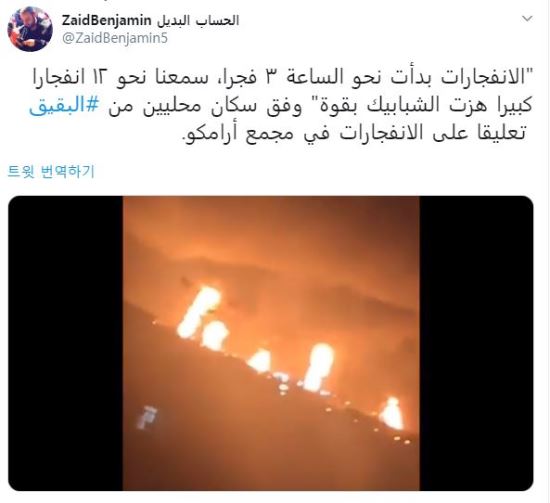Open the #البقيق hashtag
Viewport: 550px width, 503px height.
click(x=64, y=105)
